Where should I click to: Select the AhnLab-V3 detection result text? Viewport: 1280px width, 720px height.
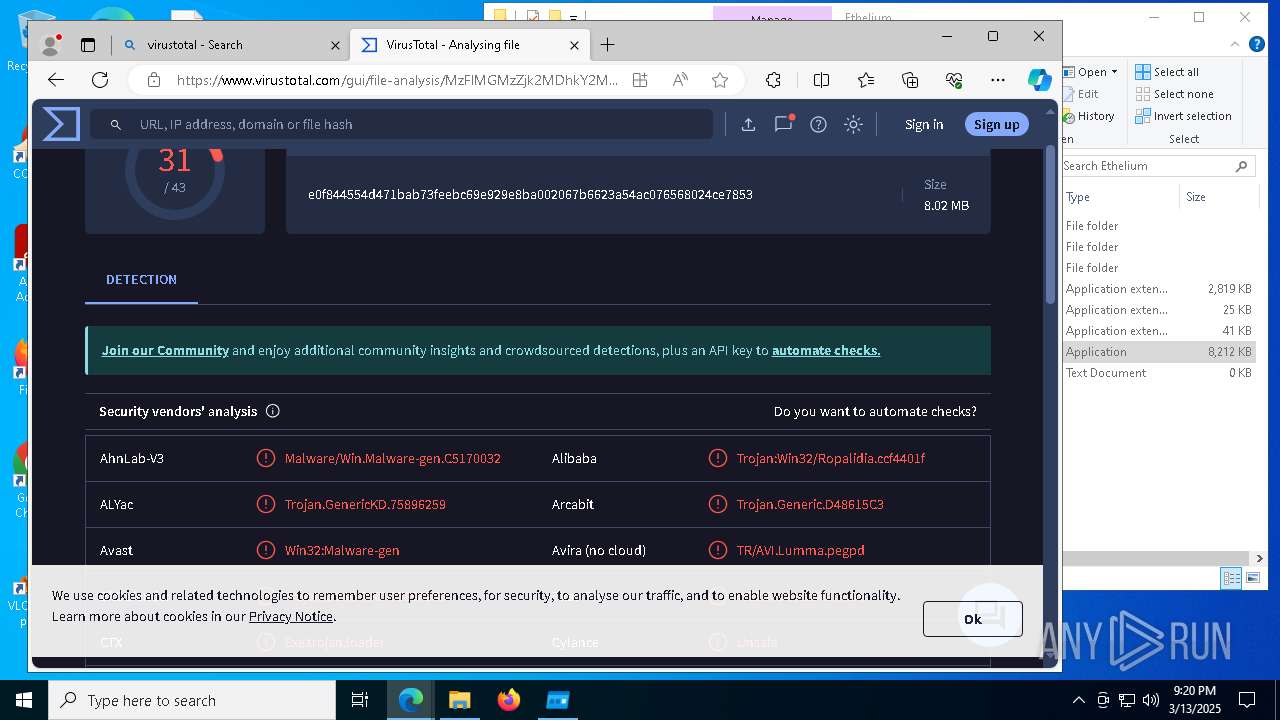[393, 458]
